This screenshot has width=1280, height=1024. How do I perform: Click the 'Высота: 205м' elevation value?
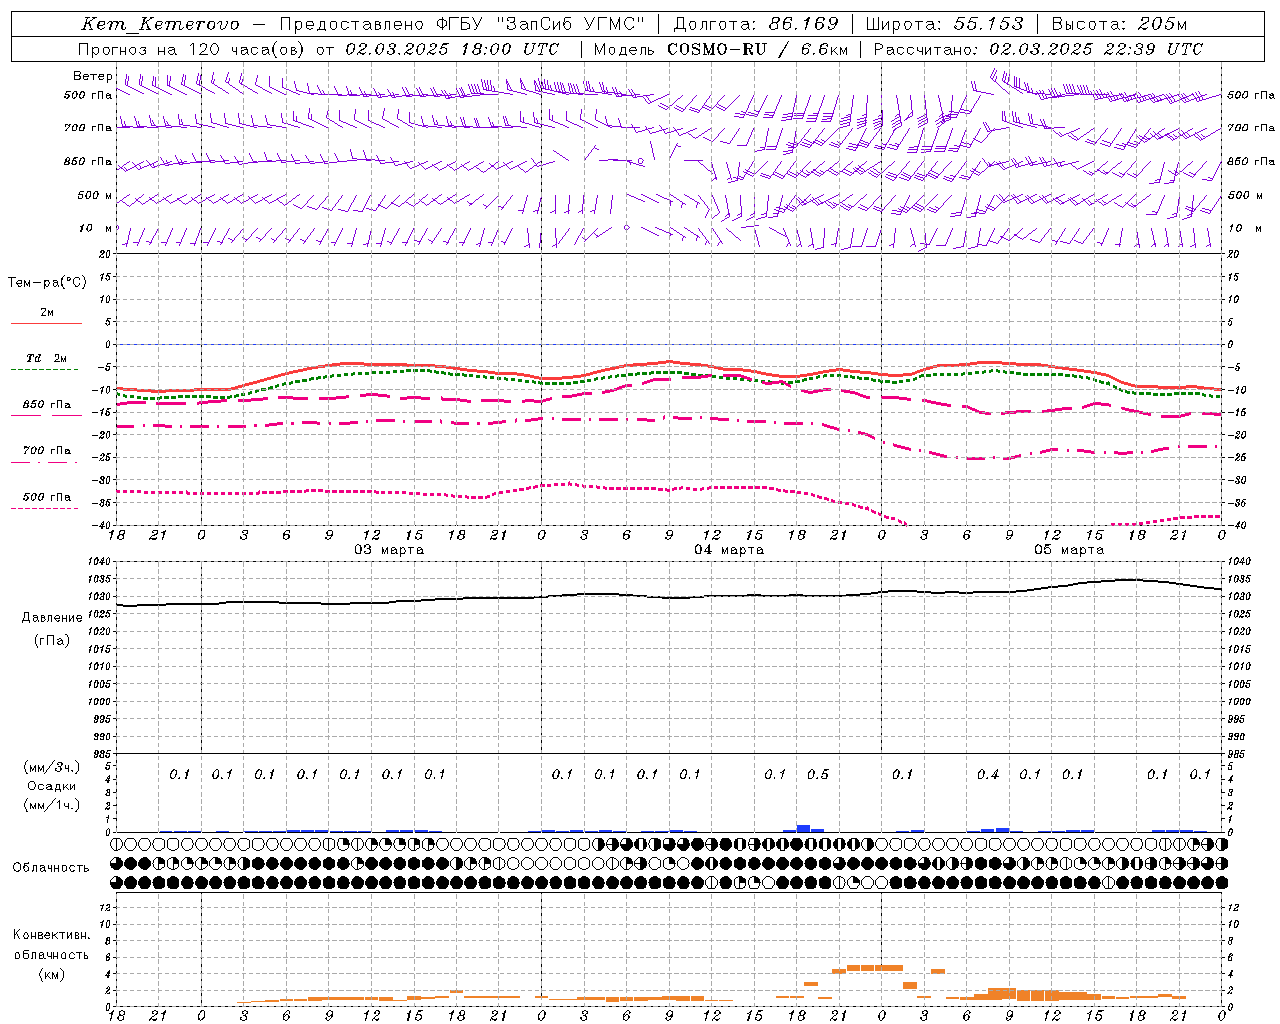pyautogui.click(x=1119, y=24)
